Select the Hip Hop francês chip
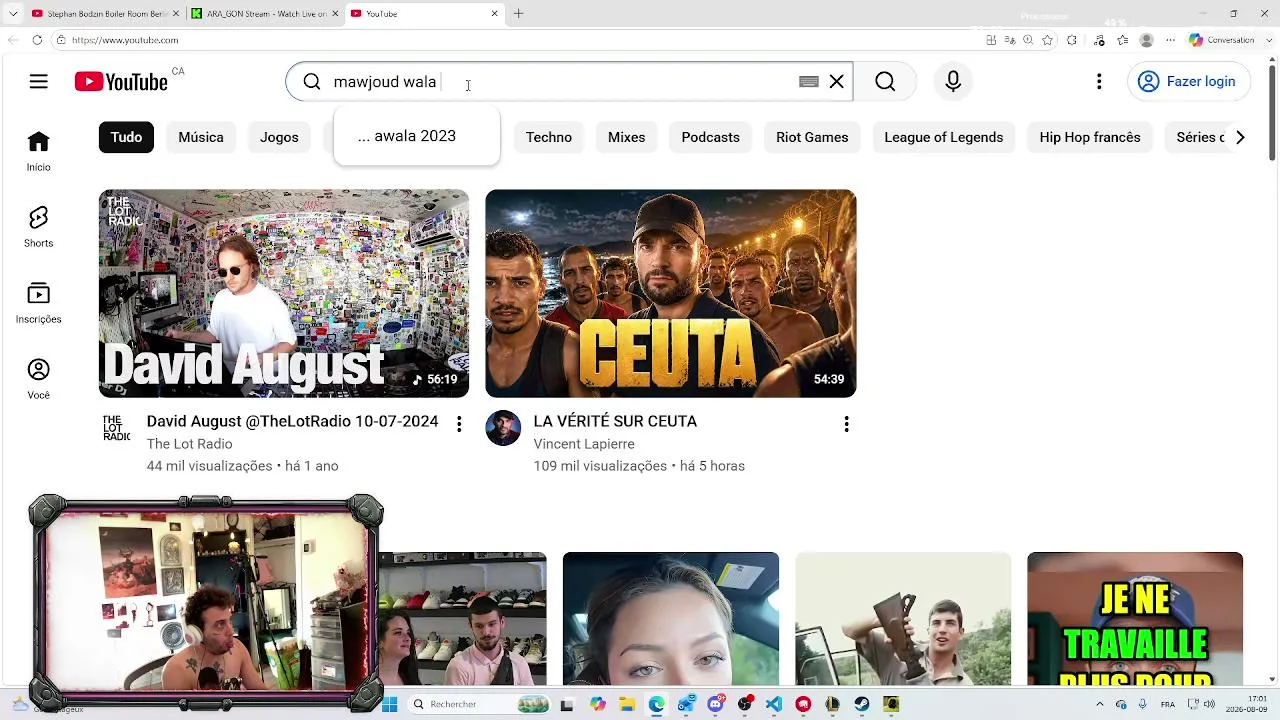 [1089, 137]
